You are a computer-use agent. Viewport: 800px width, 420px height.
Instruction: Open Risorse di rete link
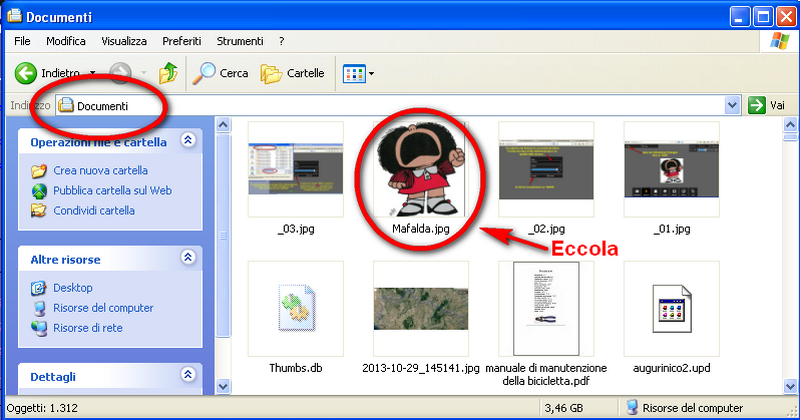88,328
